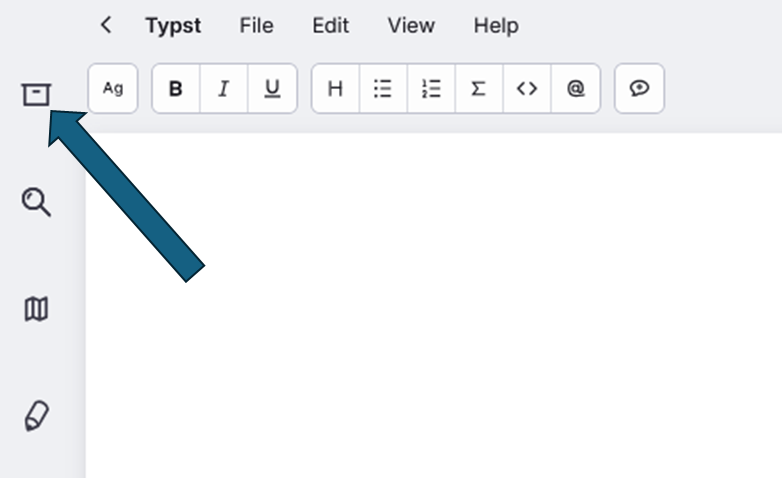This screenshot has height=478, width=782.
Task: Toggle italic formatting
Action: click(224, 89)
